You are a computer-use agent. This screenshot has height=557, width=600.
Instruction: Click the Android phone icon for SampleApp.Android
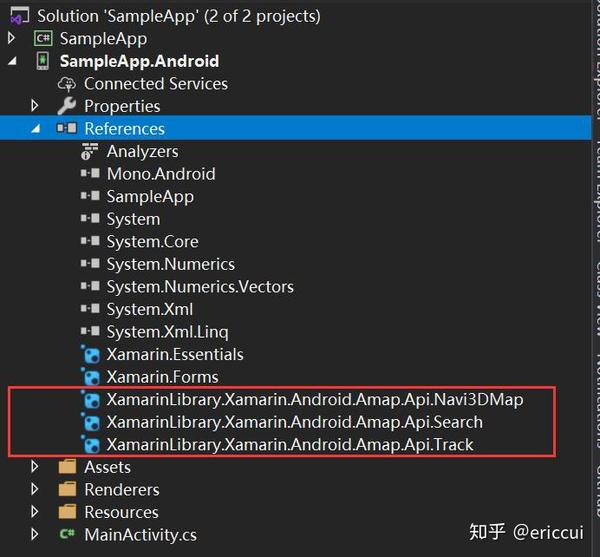pyautogui.click(x=43, y=61)
